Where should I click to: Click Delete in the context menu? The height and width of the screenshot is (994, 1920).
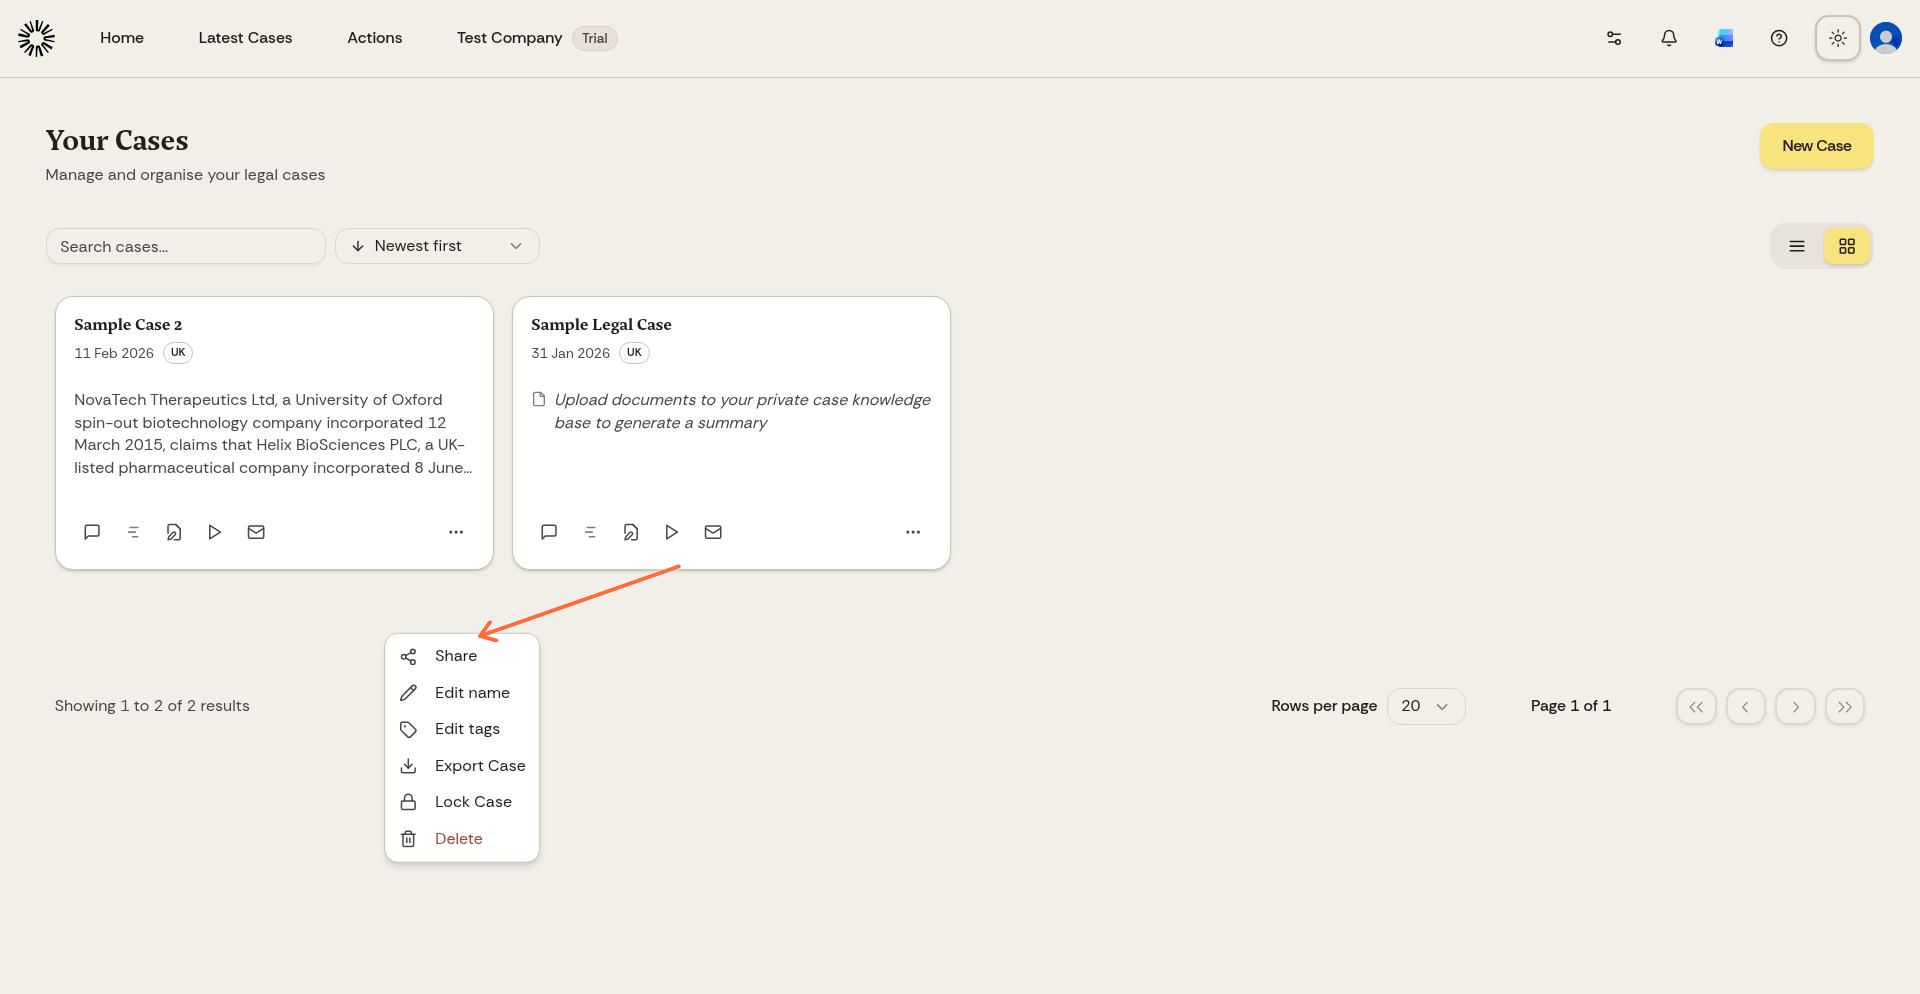point(459,839)
